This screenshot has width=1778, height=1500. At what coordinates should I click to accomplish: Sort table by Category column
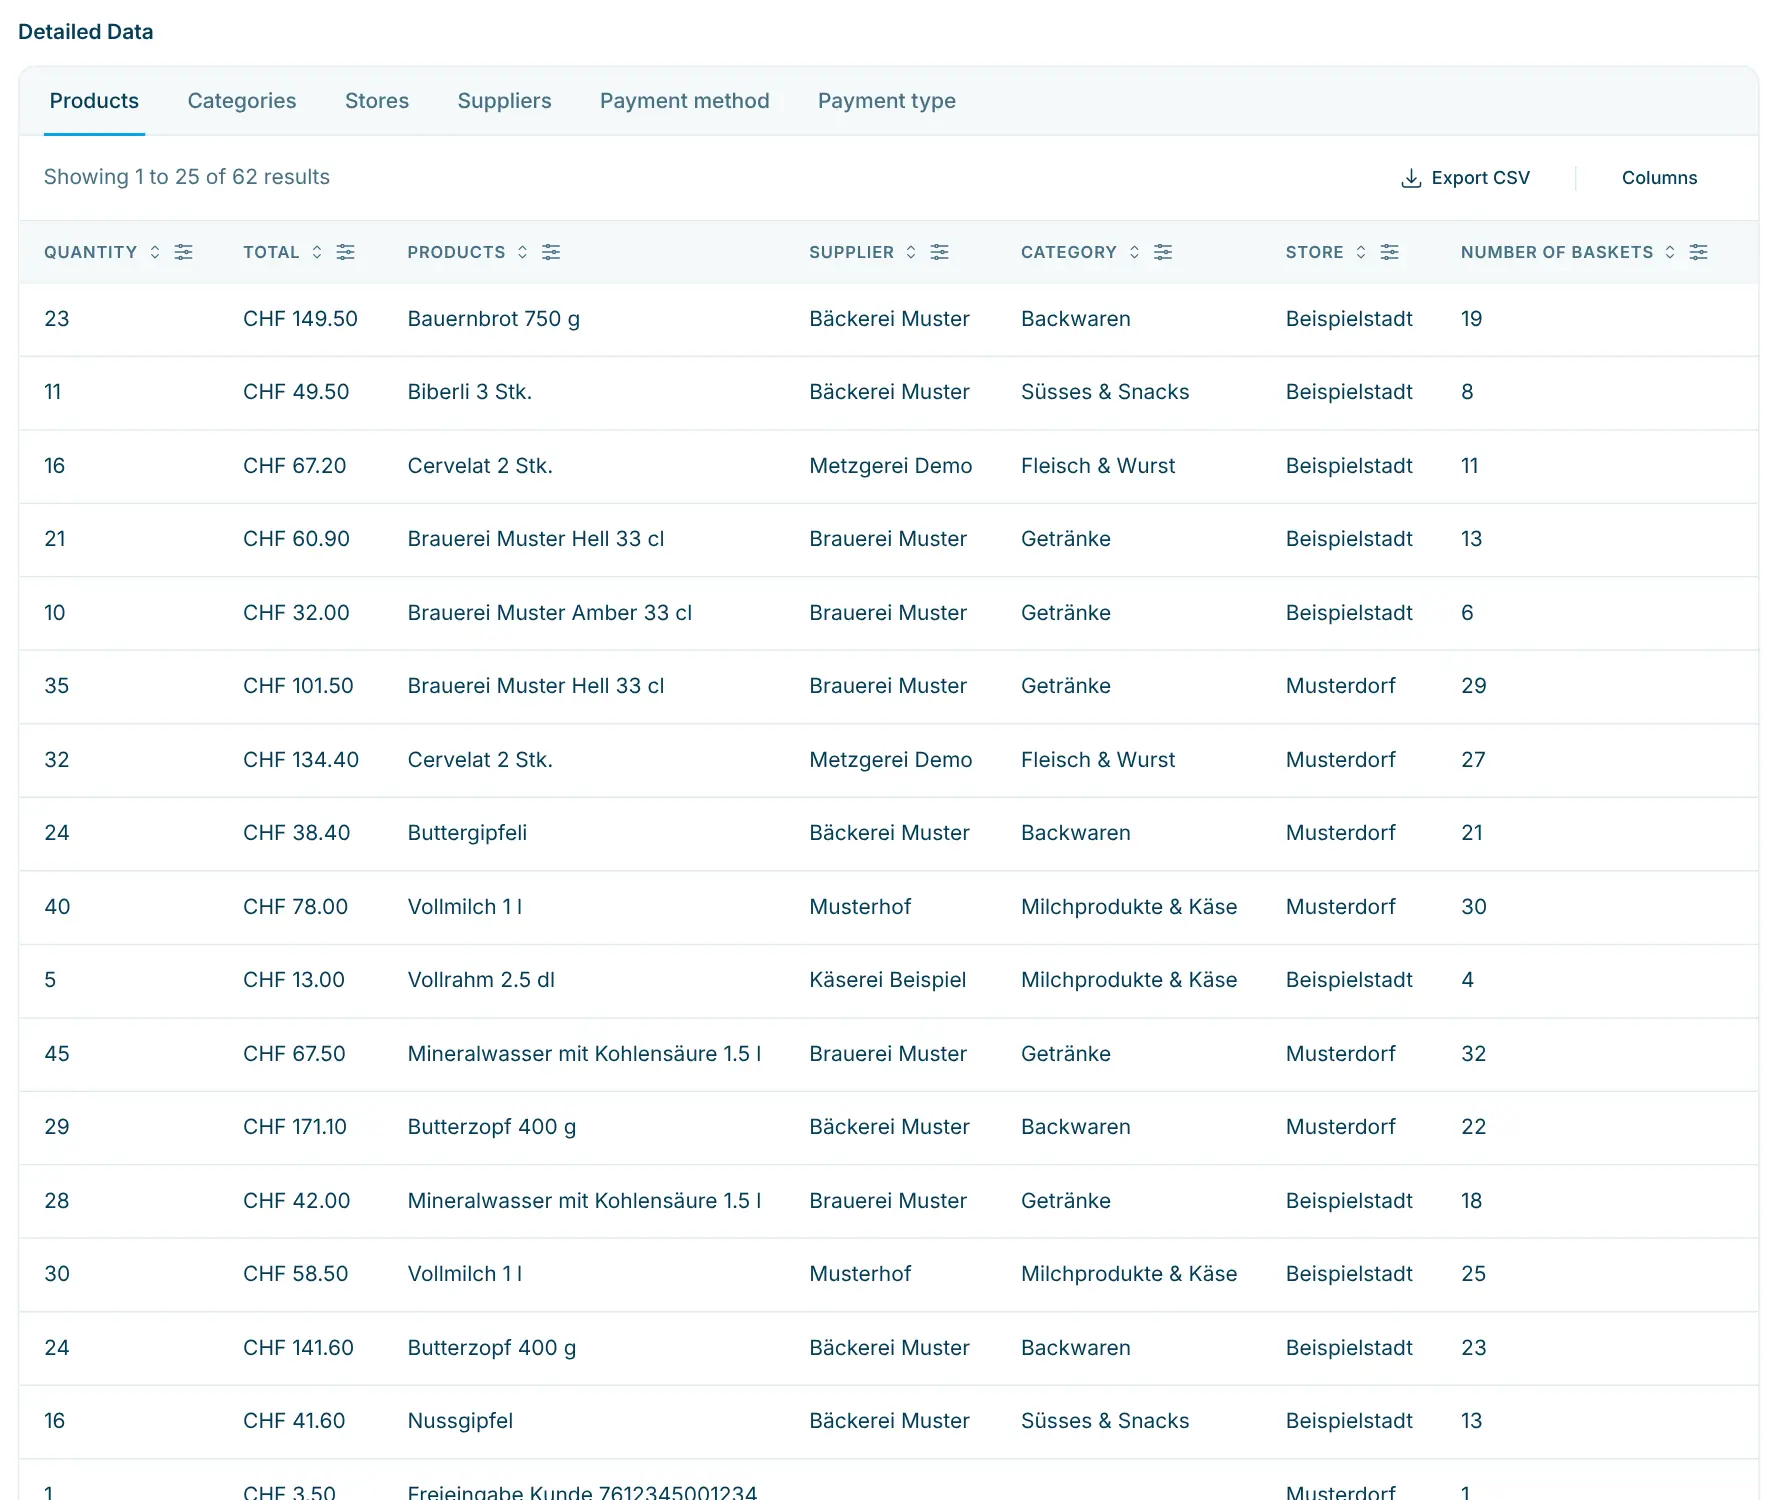point(1134,252)
